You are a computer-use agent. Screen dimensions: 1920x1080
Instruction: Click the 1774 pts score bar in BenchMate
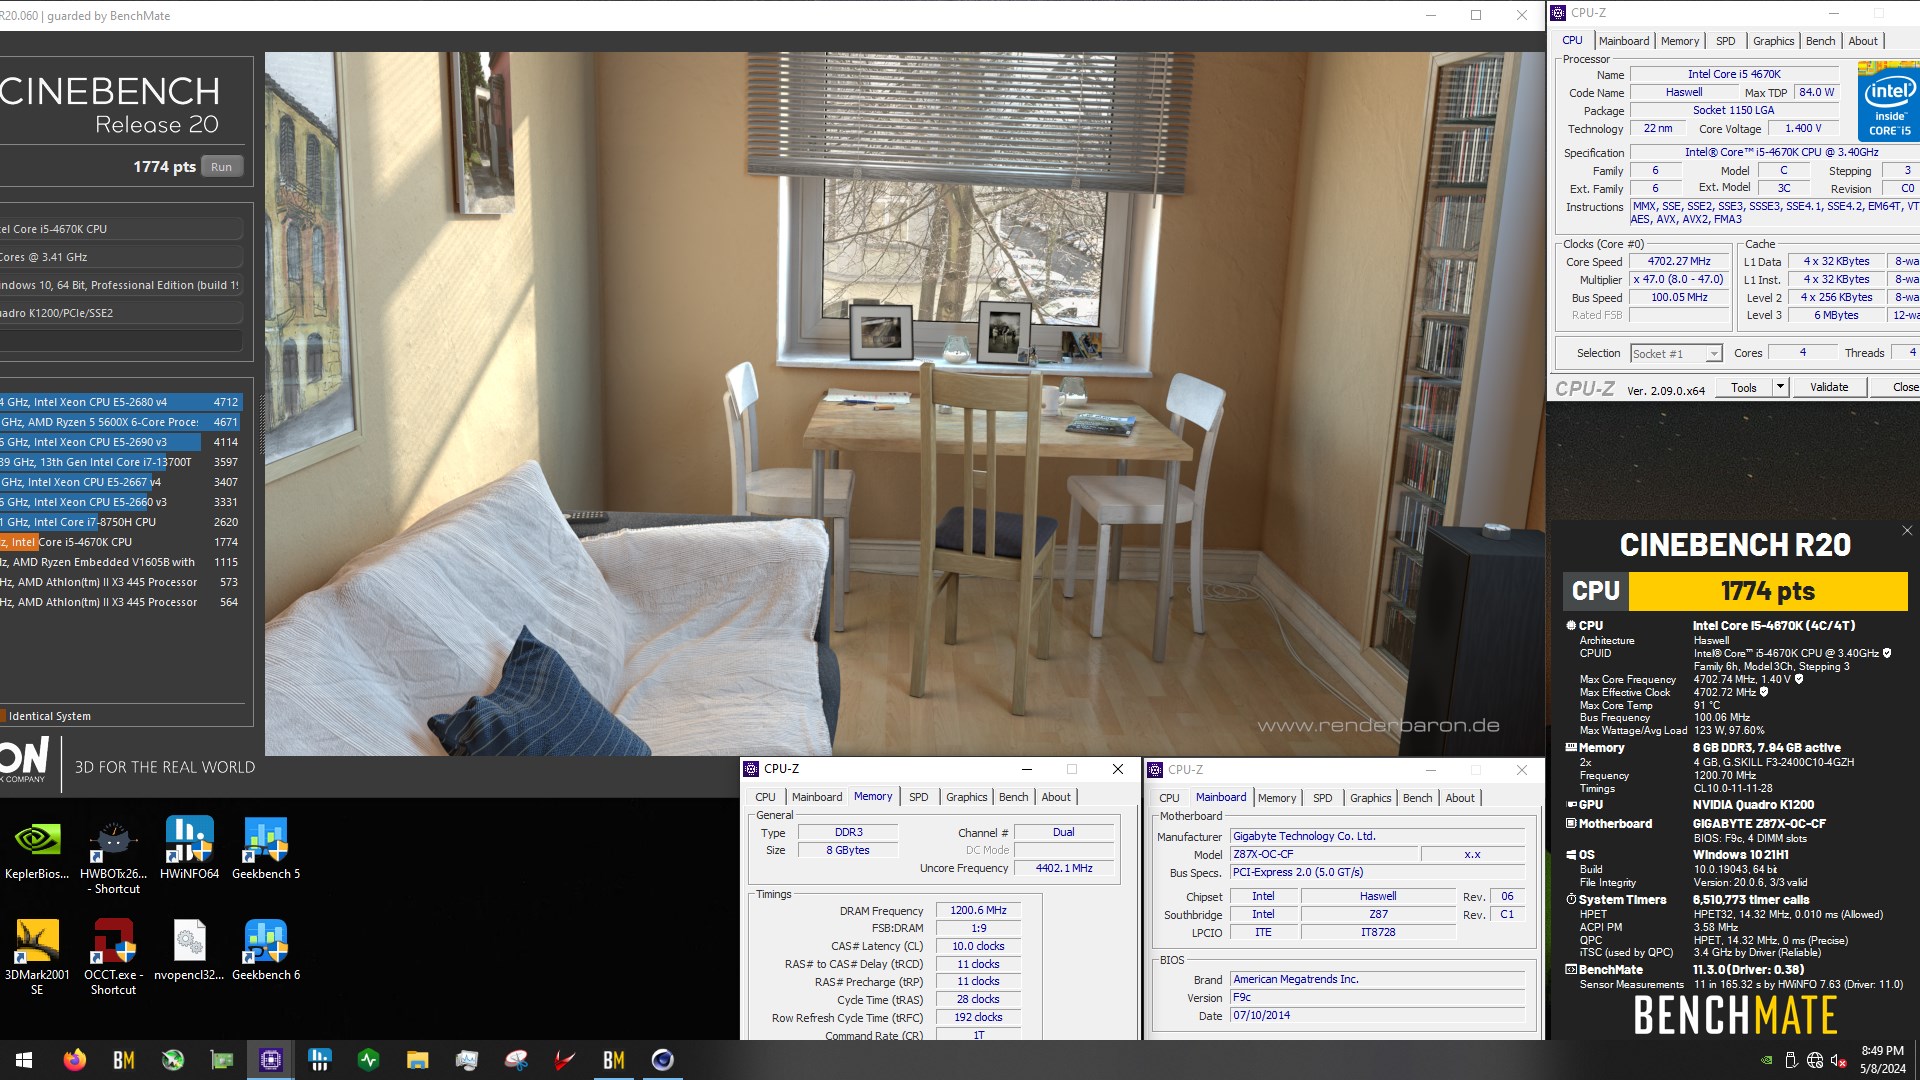coord(1767,591)
